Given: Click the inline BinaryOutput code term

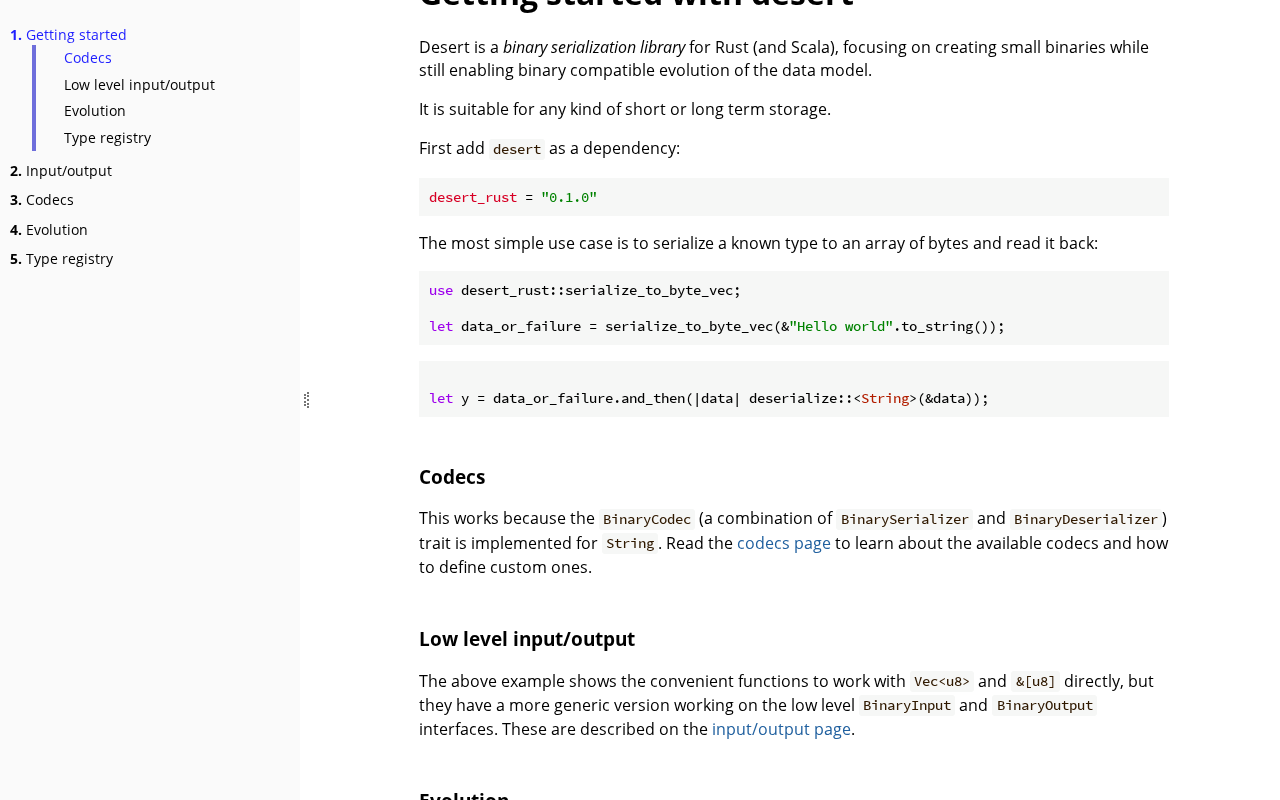Looking at the screenshot, I should pyautogui.click(x=1044, y=705).
